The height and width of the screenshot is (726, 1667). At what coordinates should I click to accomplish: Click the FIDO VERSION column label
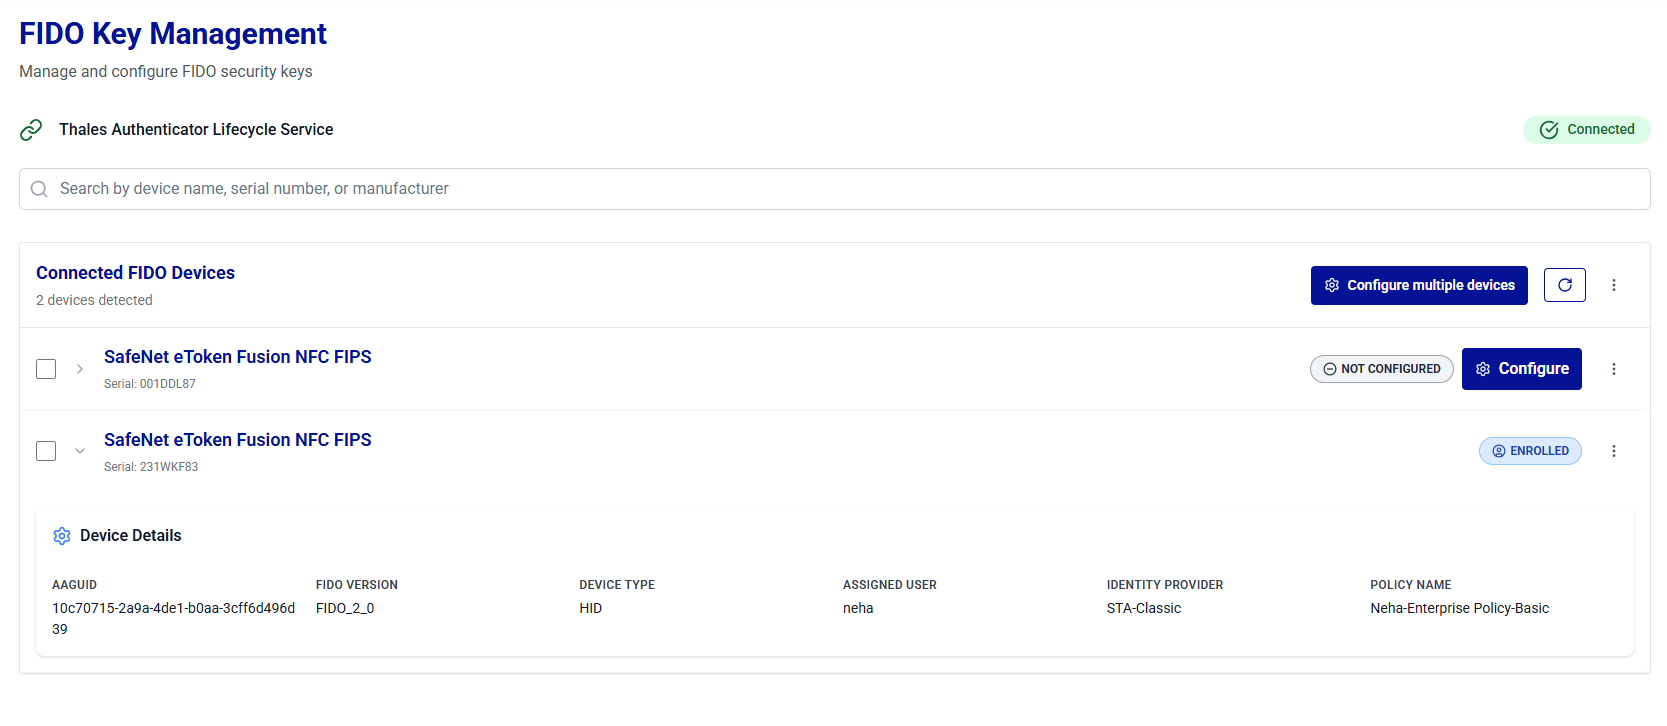point(357,585)
